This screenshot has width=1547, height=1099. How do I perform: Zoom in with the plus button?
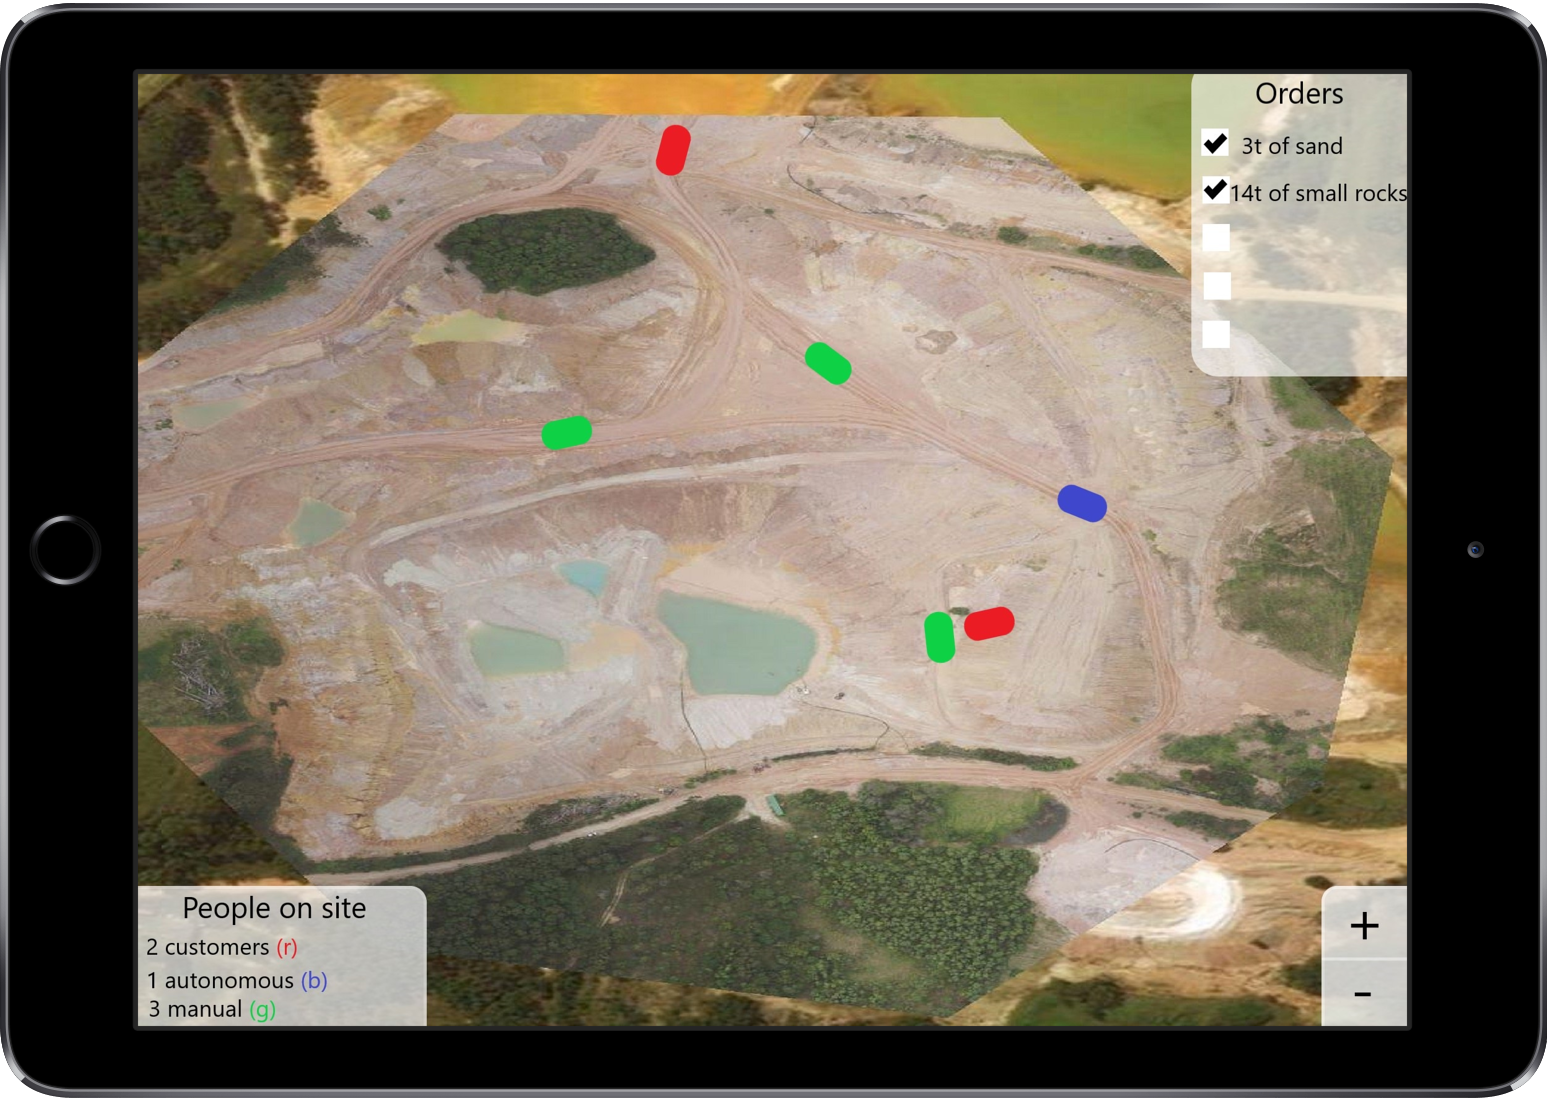pyautogui.click(x=1364, y=925)
